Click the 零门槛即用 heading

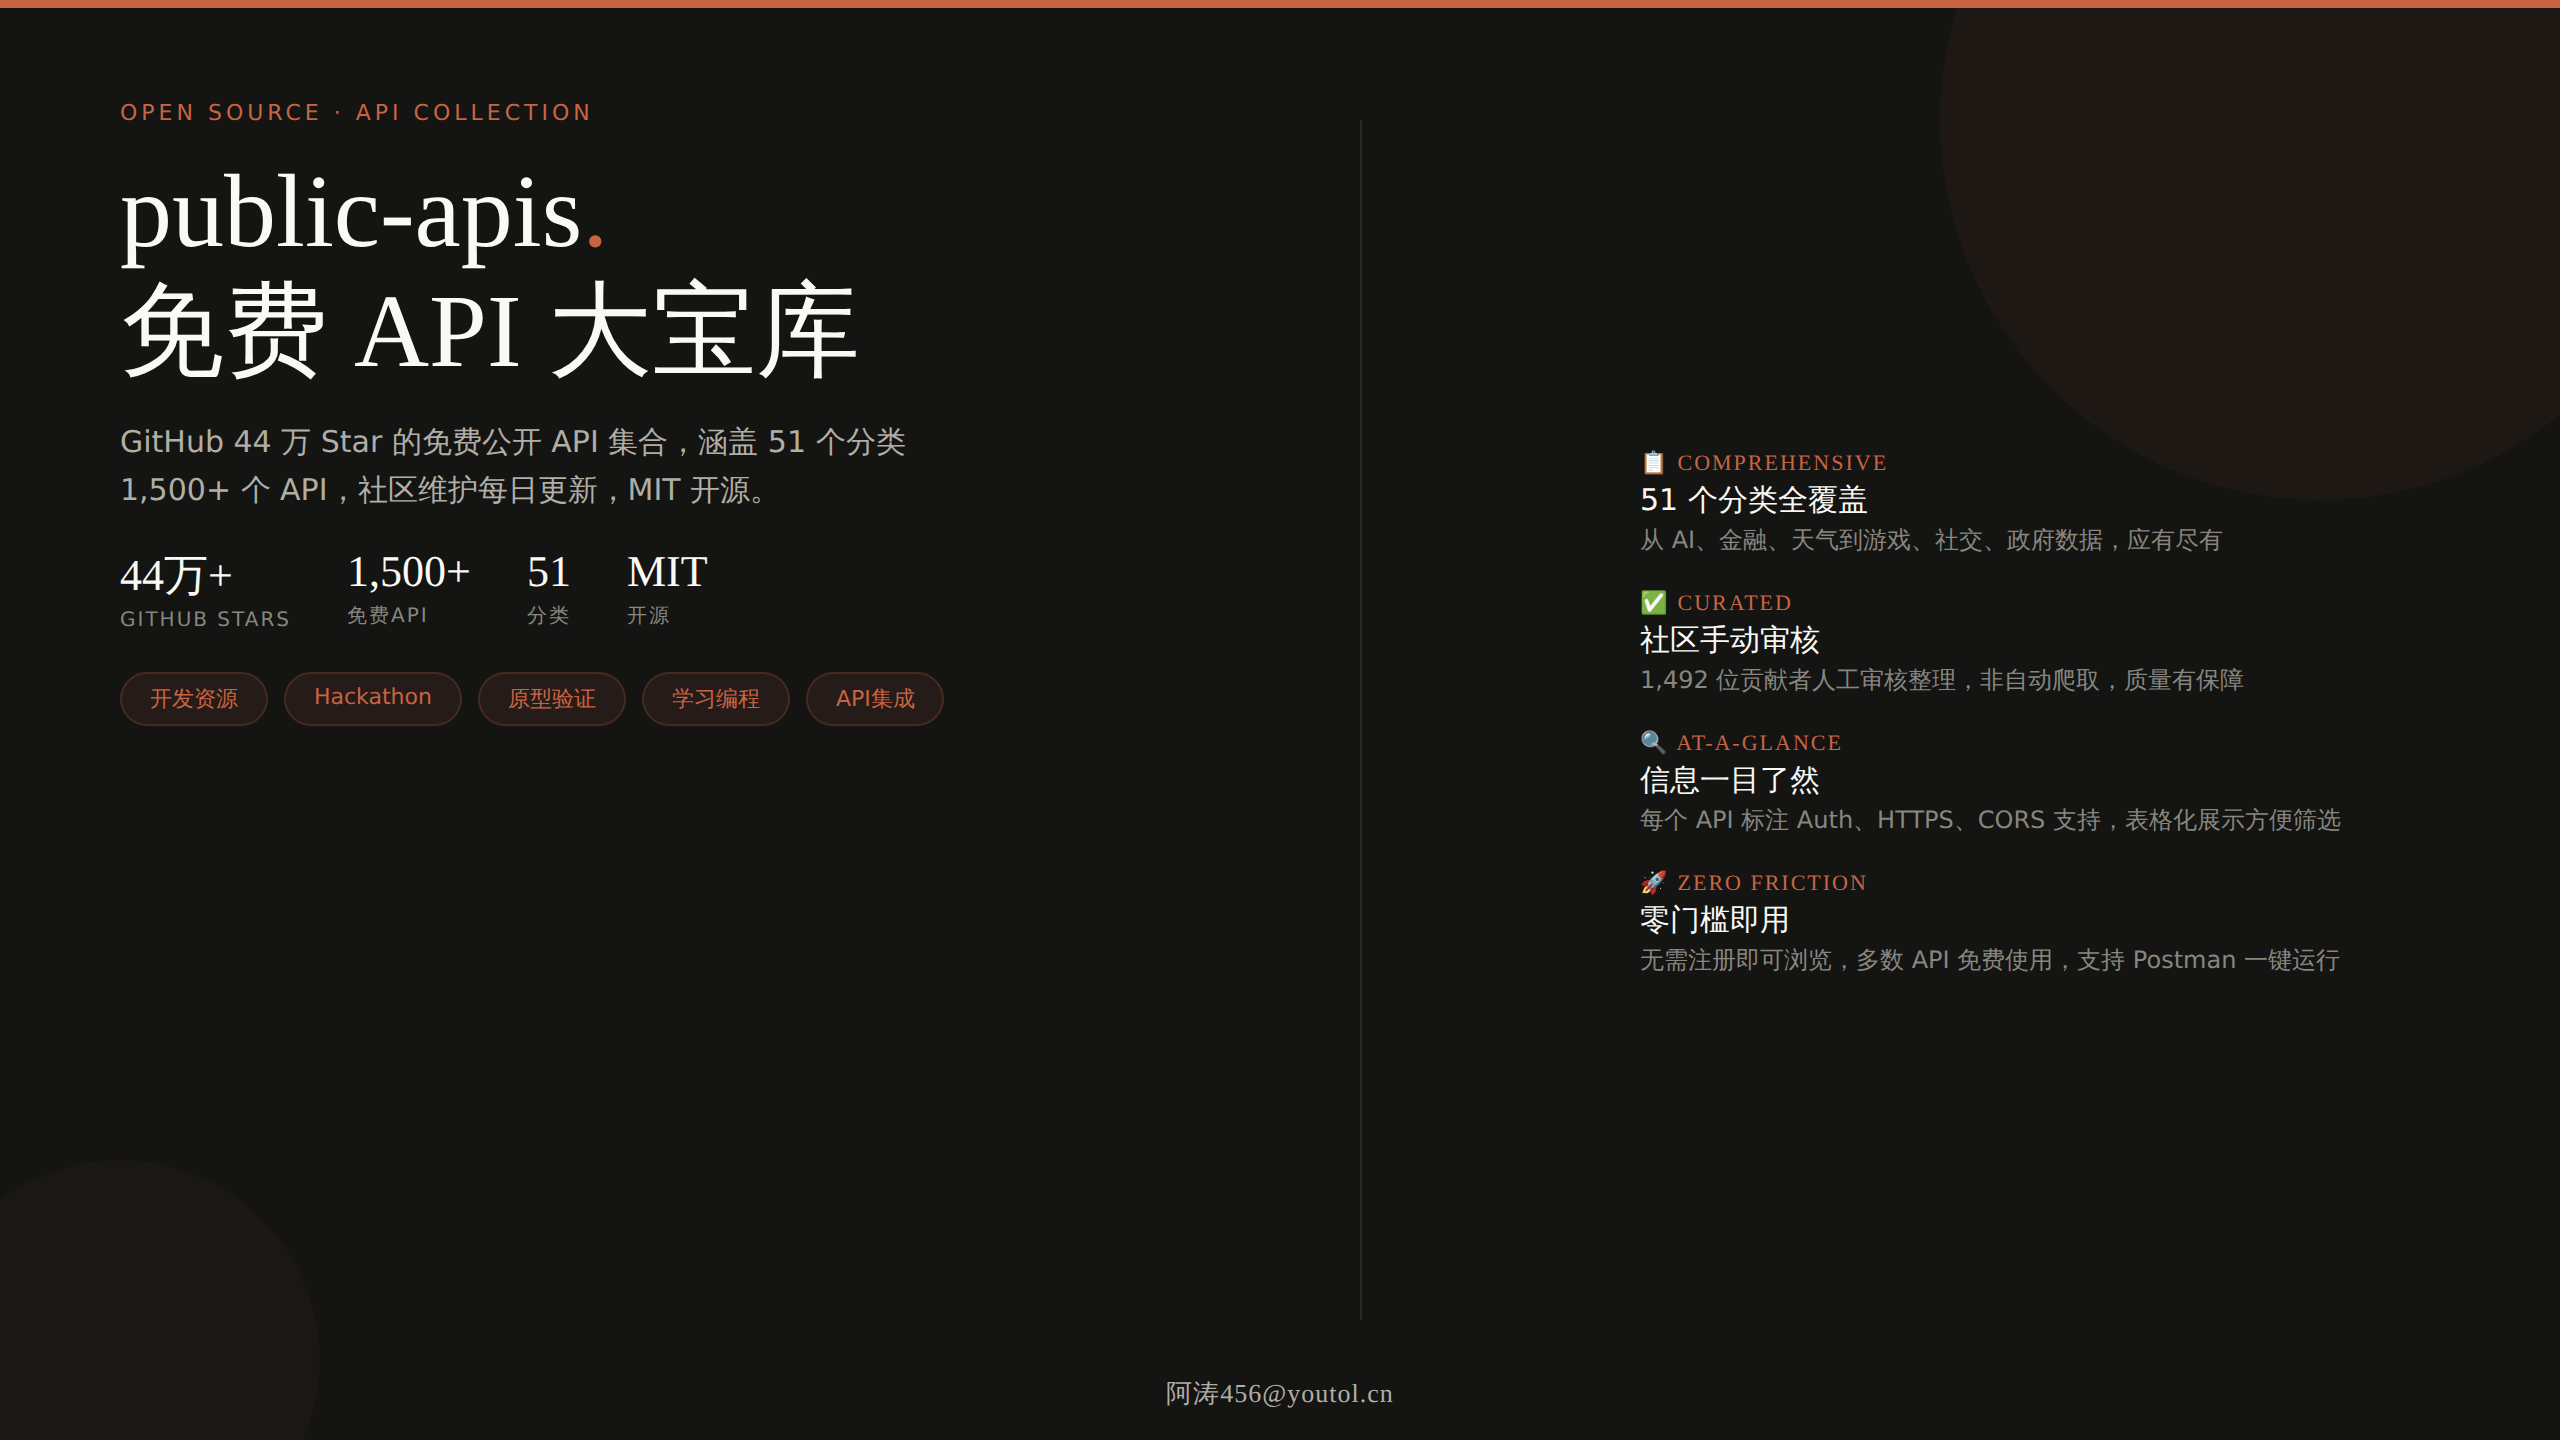(1715, 920)
